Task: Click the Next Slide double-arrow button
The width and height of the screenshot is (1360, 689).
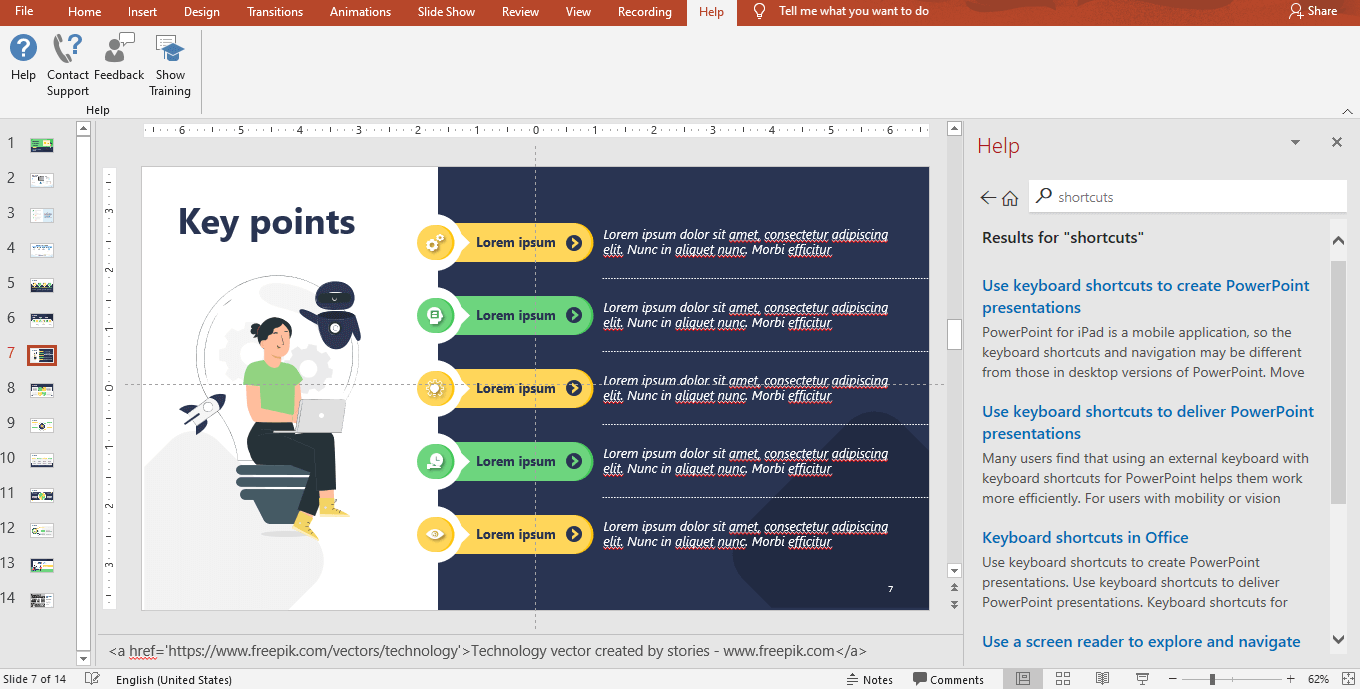Action: pyautogui.click(x=954, y=604)
